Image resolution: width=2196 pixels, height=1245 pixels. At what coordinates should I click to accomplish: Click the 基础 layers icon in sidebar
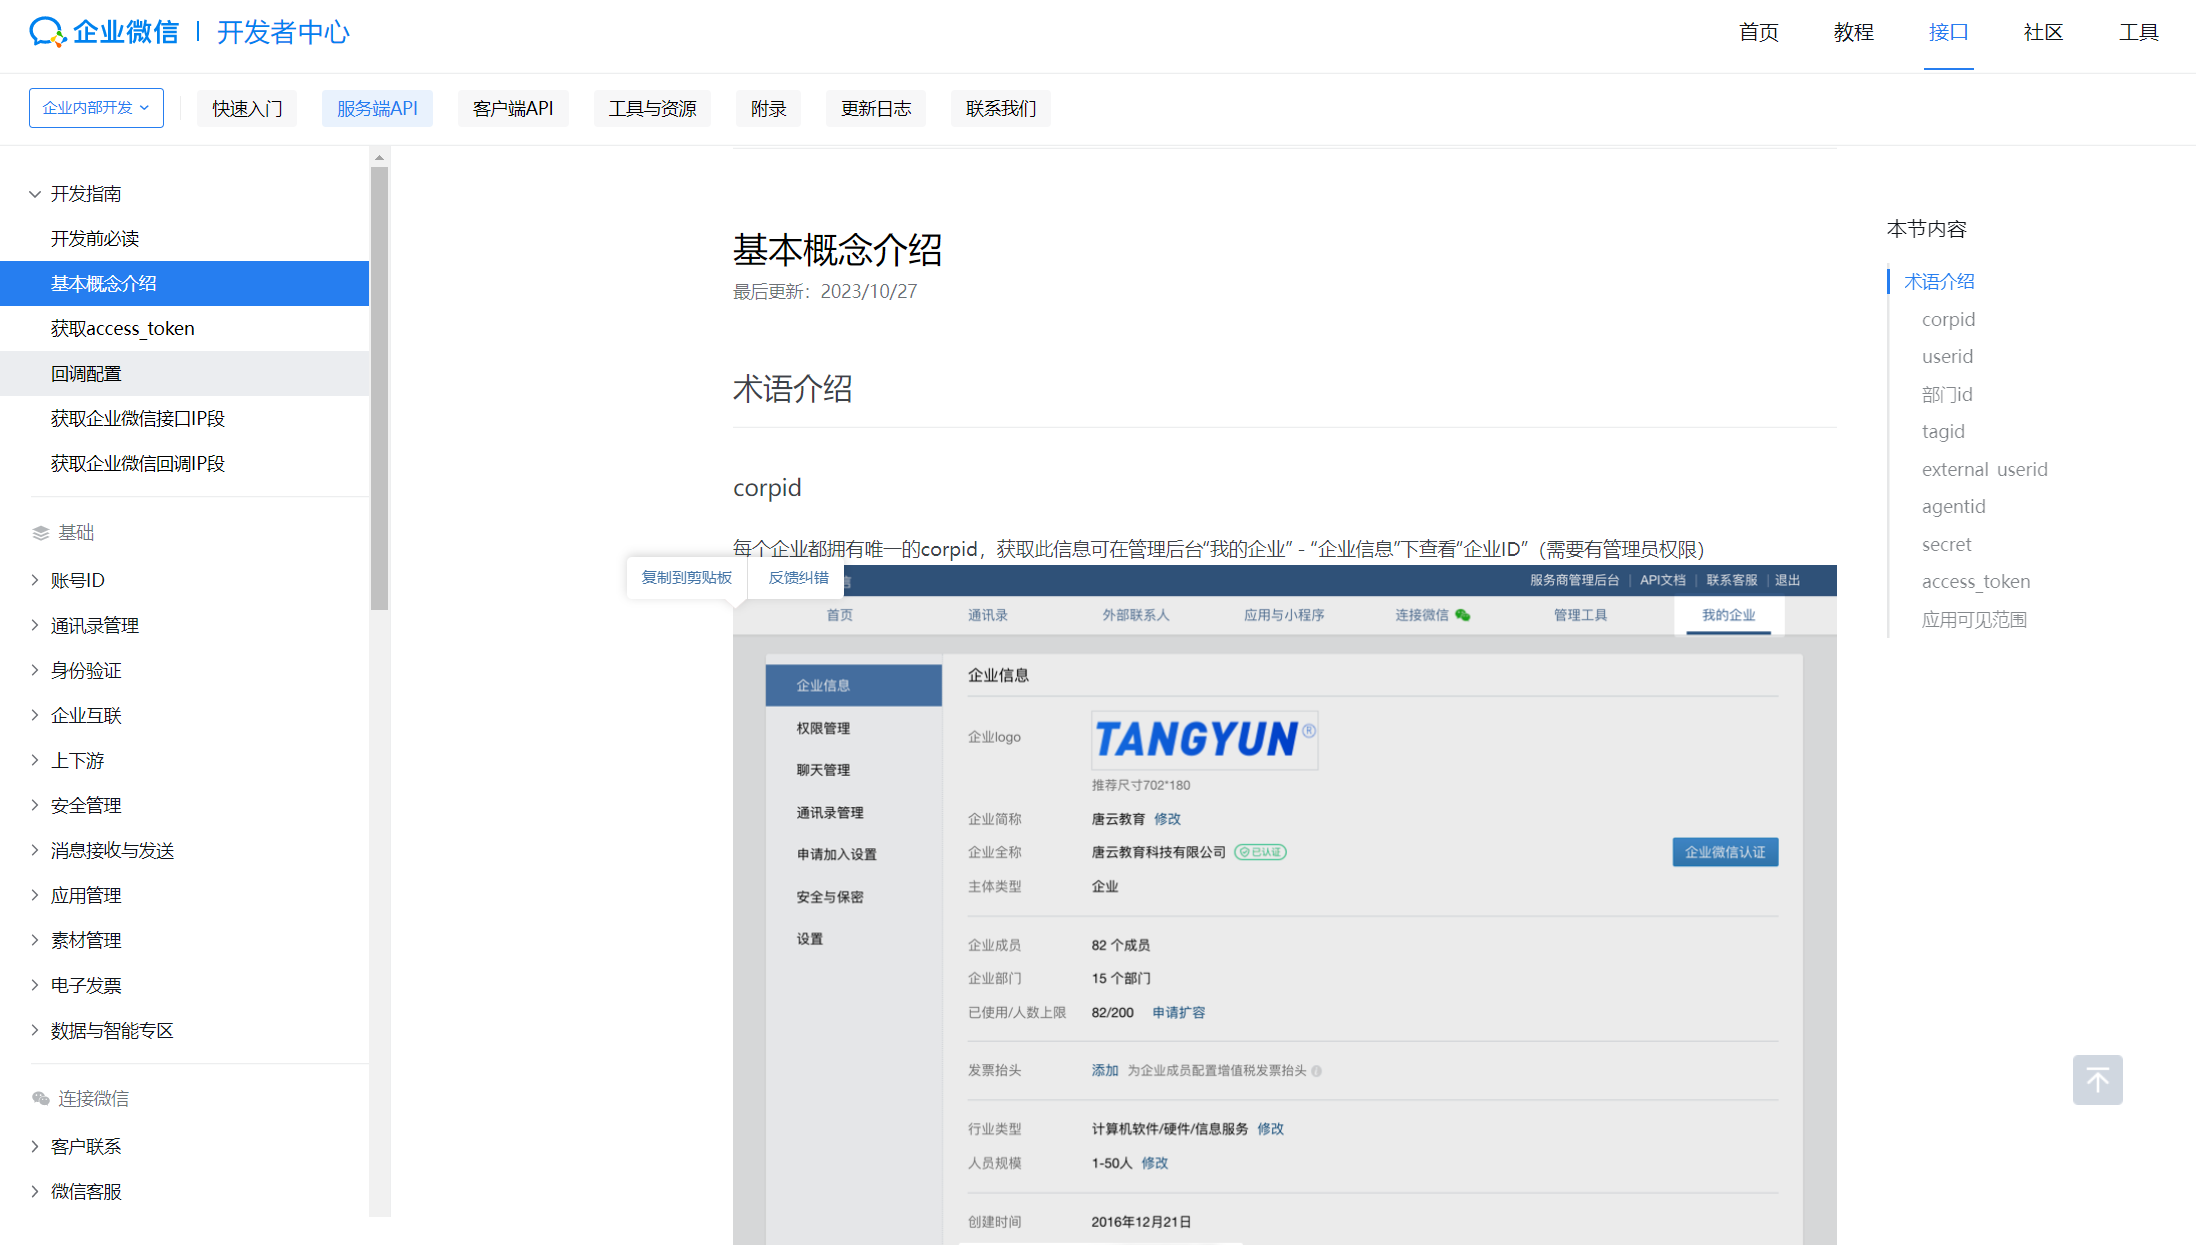(x=40, y=533)
